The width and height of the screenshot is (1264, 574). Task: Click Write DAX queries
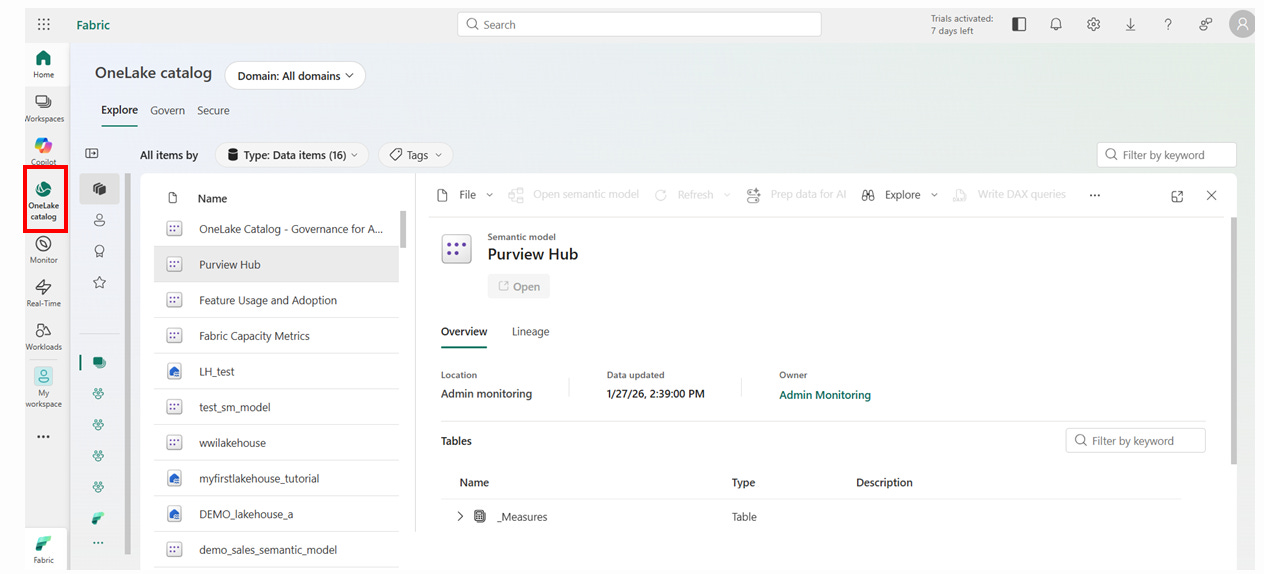pyautogui.click(x=1009, y=195)
